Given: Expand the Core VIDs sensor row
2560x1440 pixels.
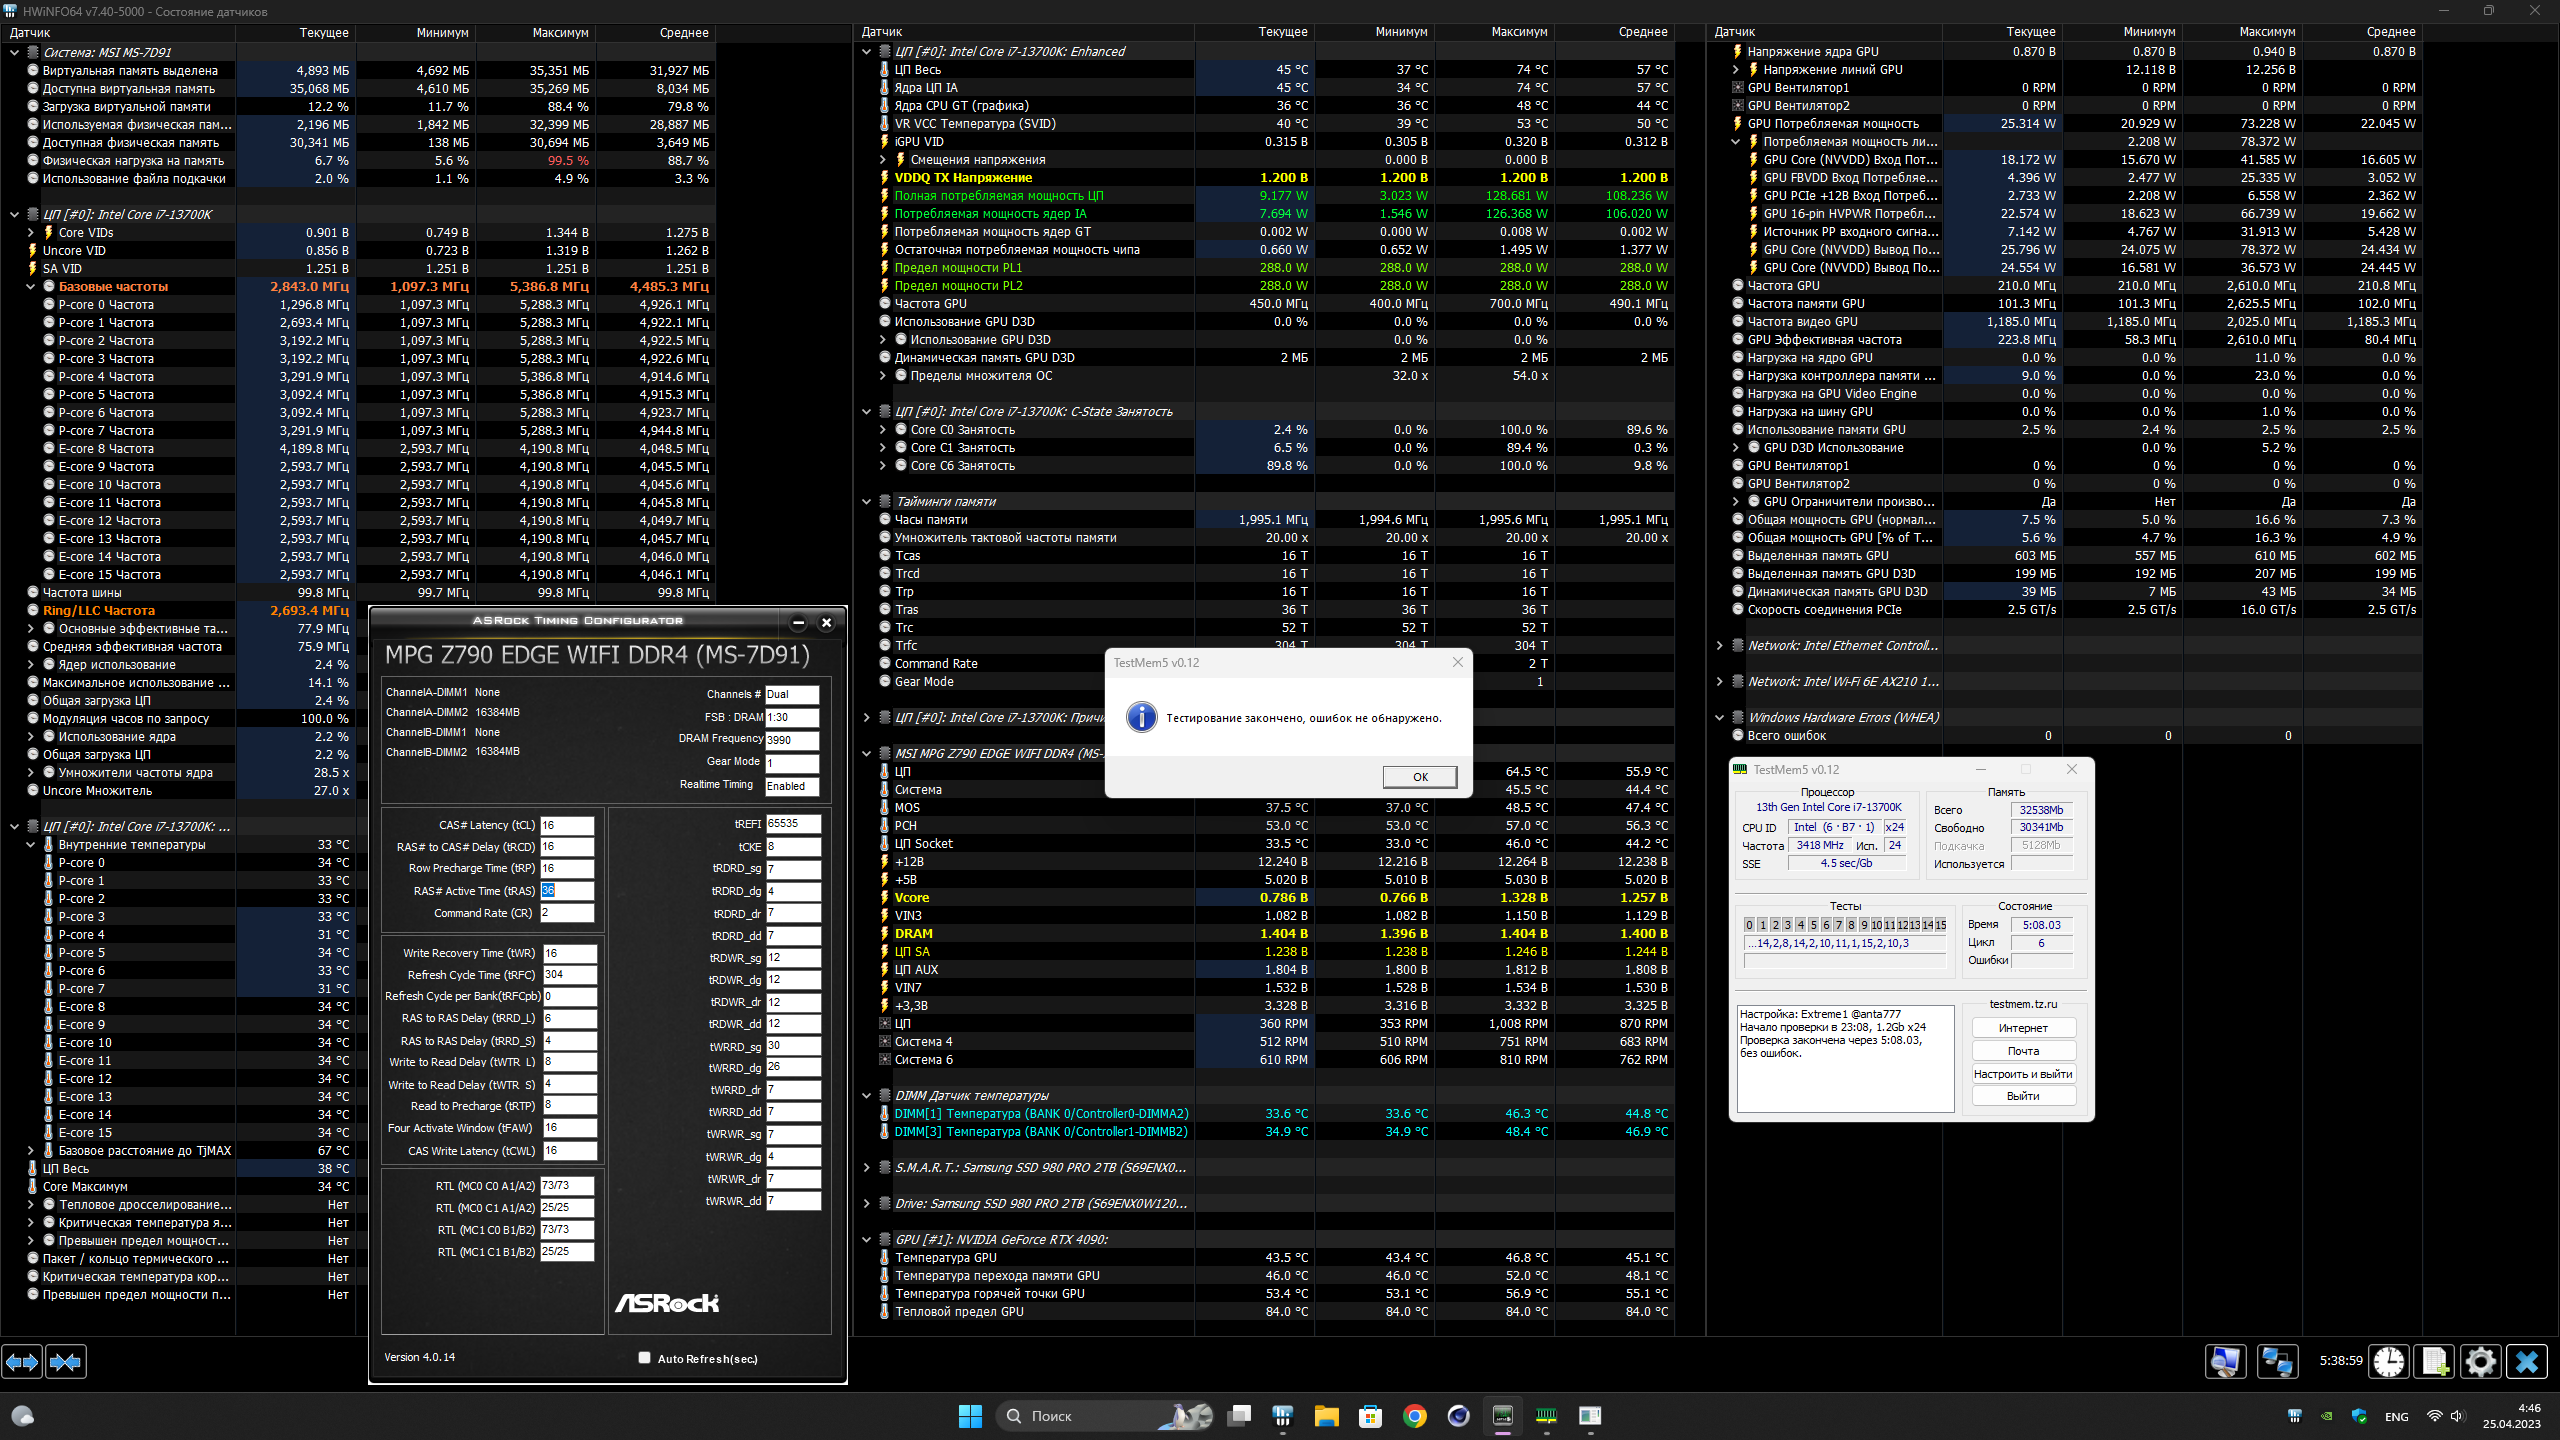Looking at the screenshot, I should (31, 233).
